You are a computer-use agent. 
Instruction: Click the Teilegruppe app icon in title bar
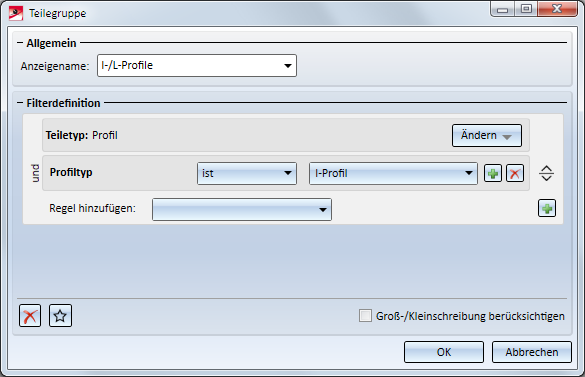coord(16,13)
